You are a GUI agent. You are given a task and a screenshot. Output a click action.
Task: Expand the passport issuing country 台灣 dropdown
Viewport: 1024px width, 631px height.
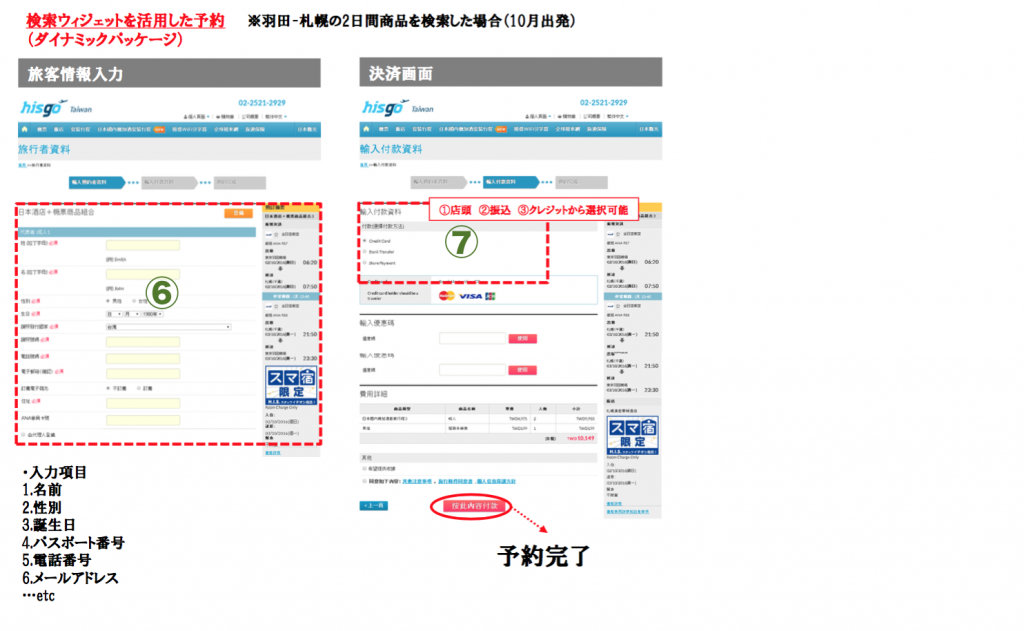168,326
